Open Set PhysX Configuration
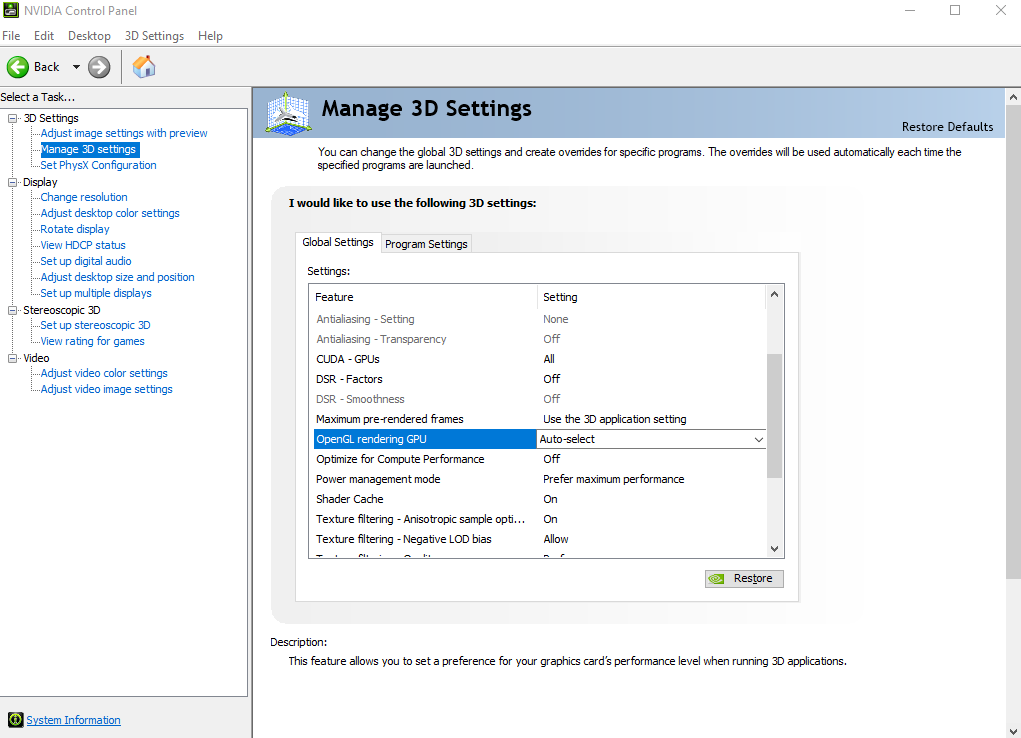This screenshot has width=1021, height=738. click(98, 165)
